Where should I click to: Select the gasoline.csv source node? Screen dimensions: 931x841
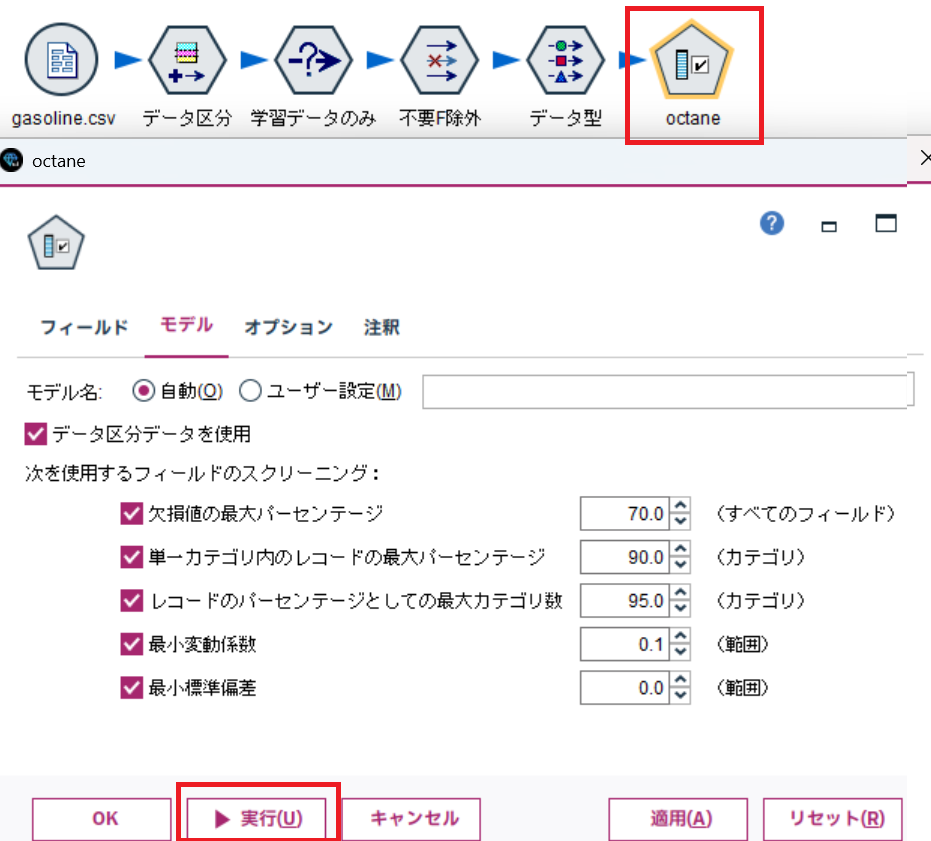point(62,60)
